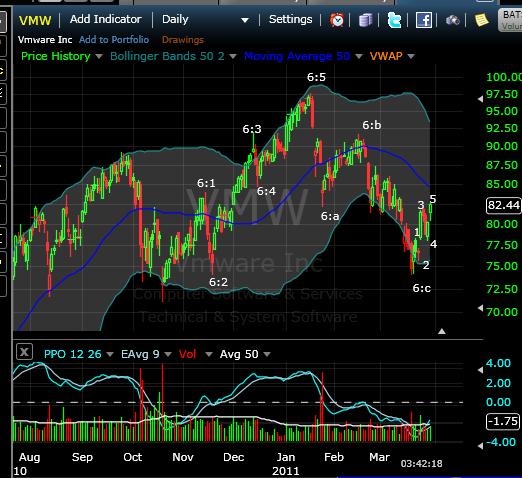Click the 6:3 wave annotation

point(252,129)
